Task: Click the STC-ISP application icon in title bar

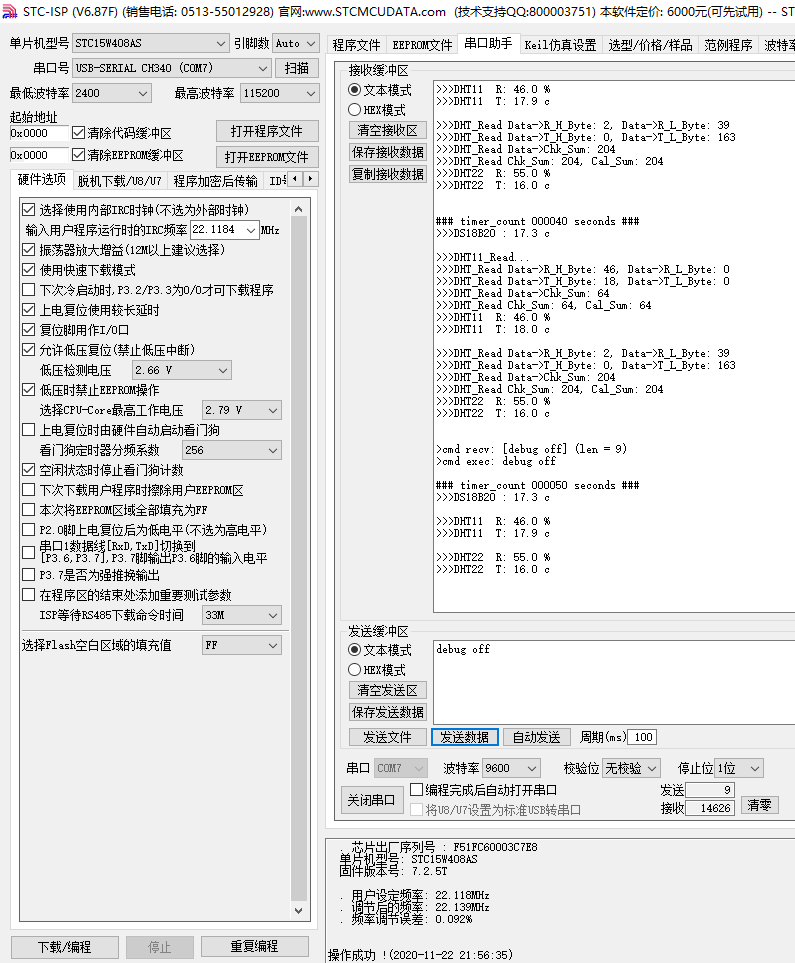Action: coord(9,11)
